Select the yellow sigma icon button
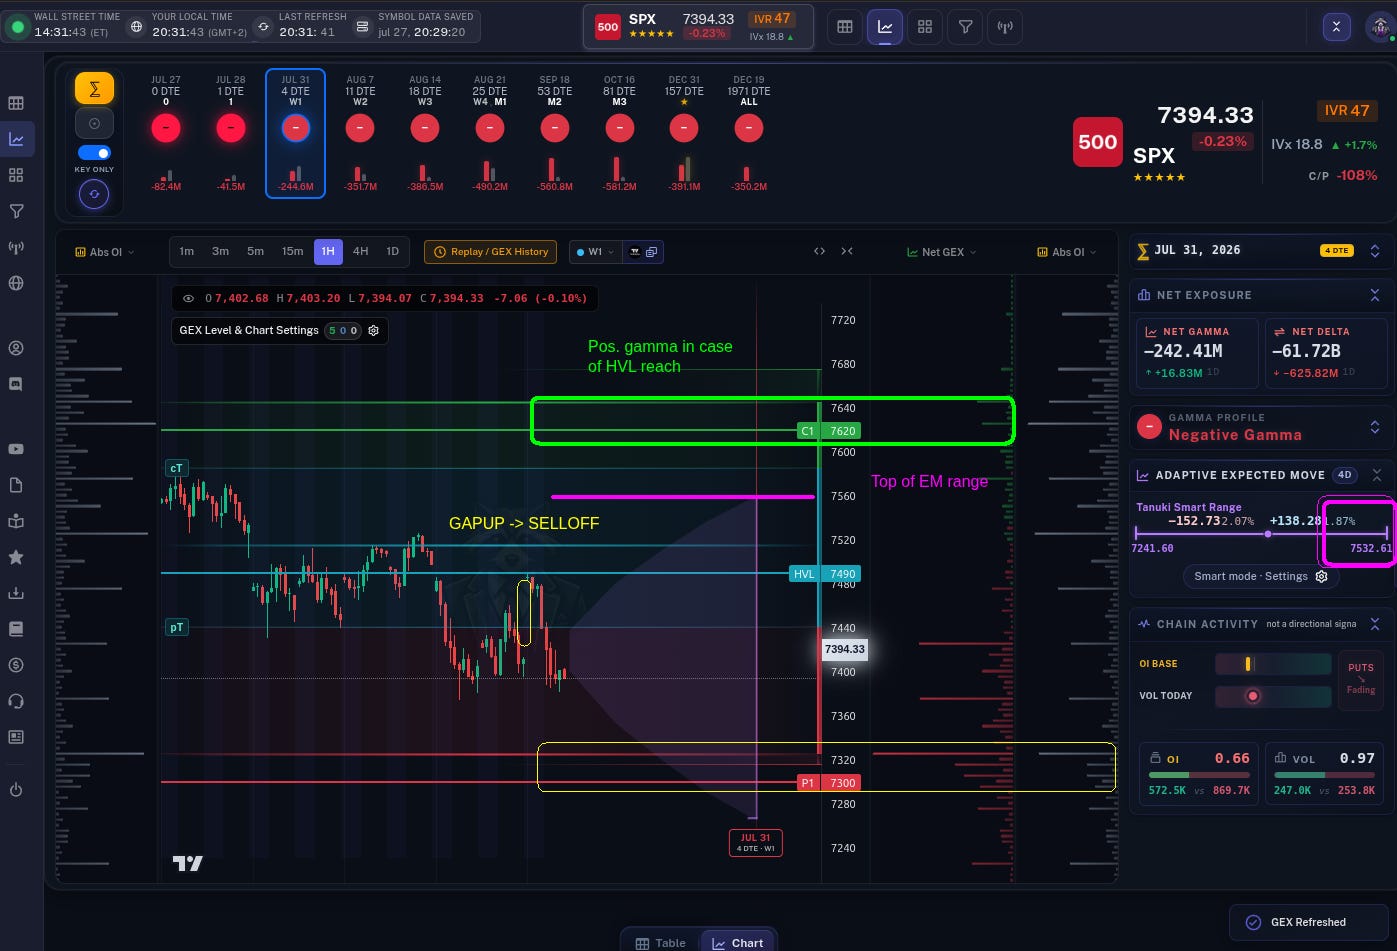Screen dimensions: 1397x951 coord(94,89)
